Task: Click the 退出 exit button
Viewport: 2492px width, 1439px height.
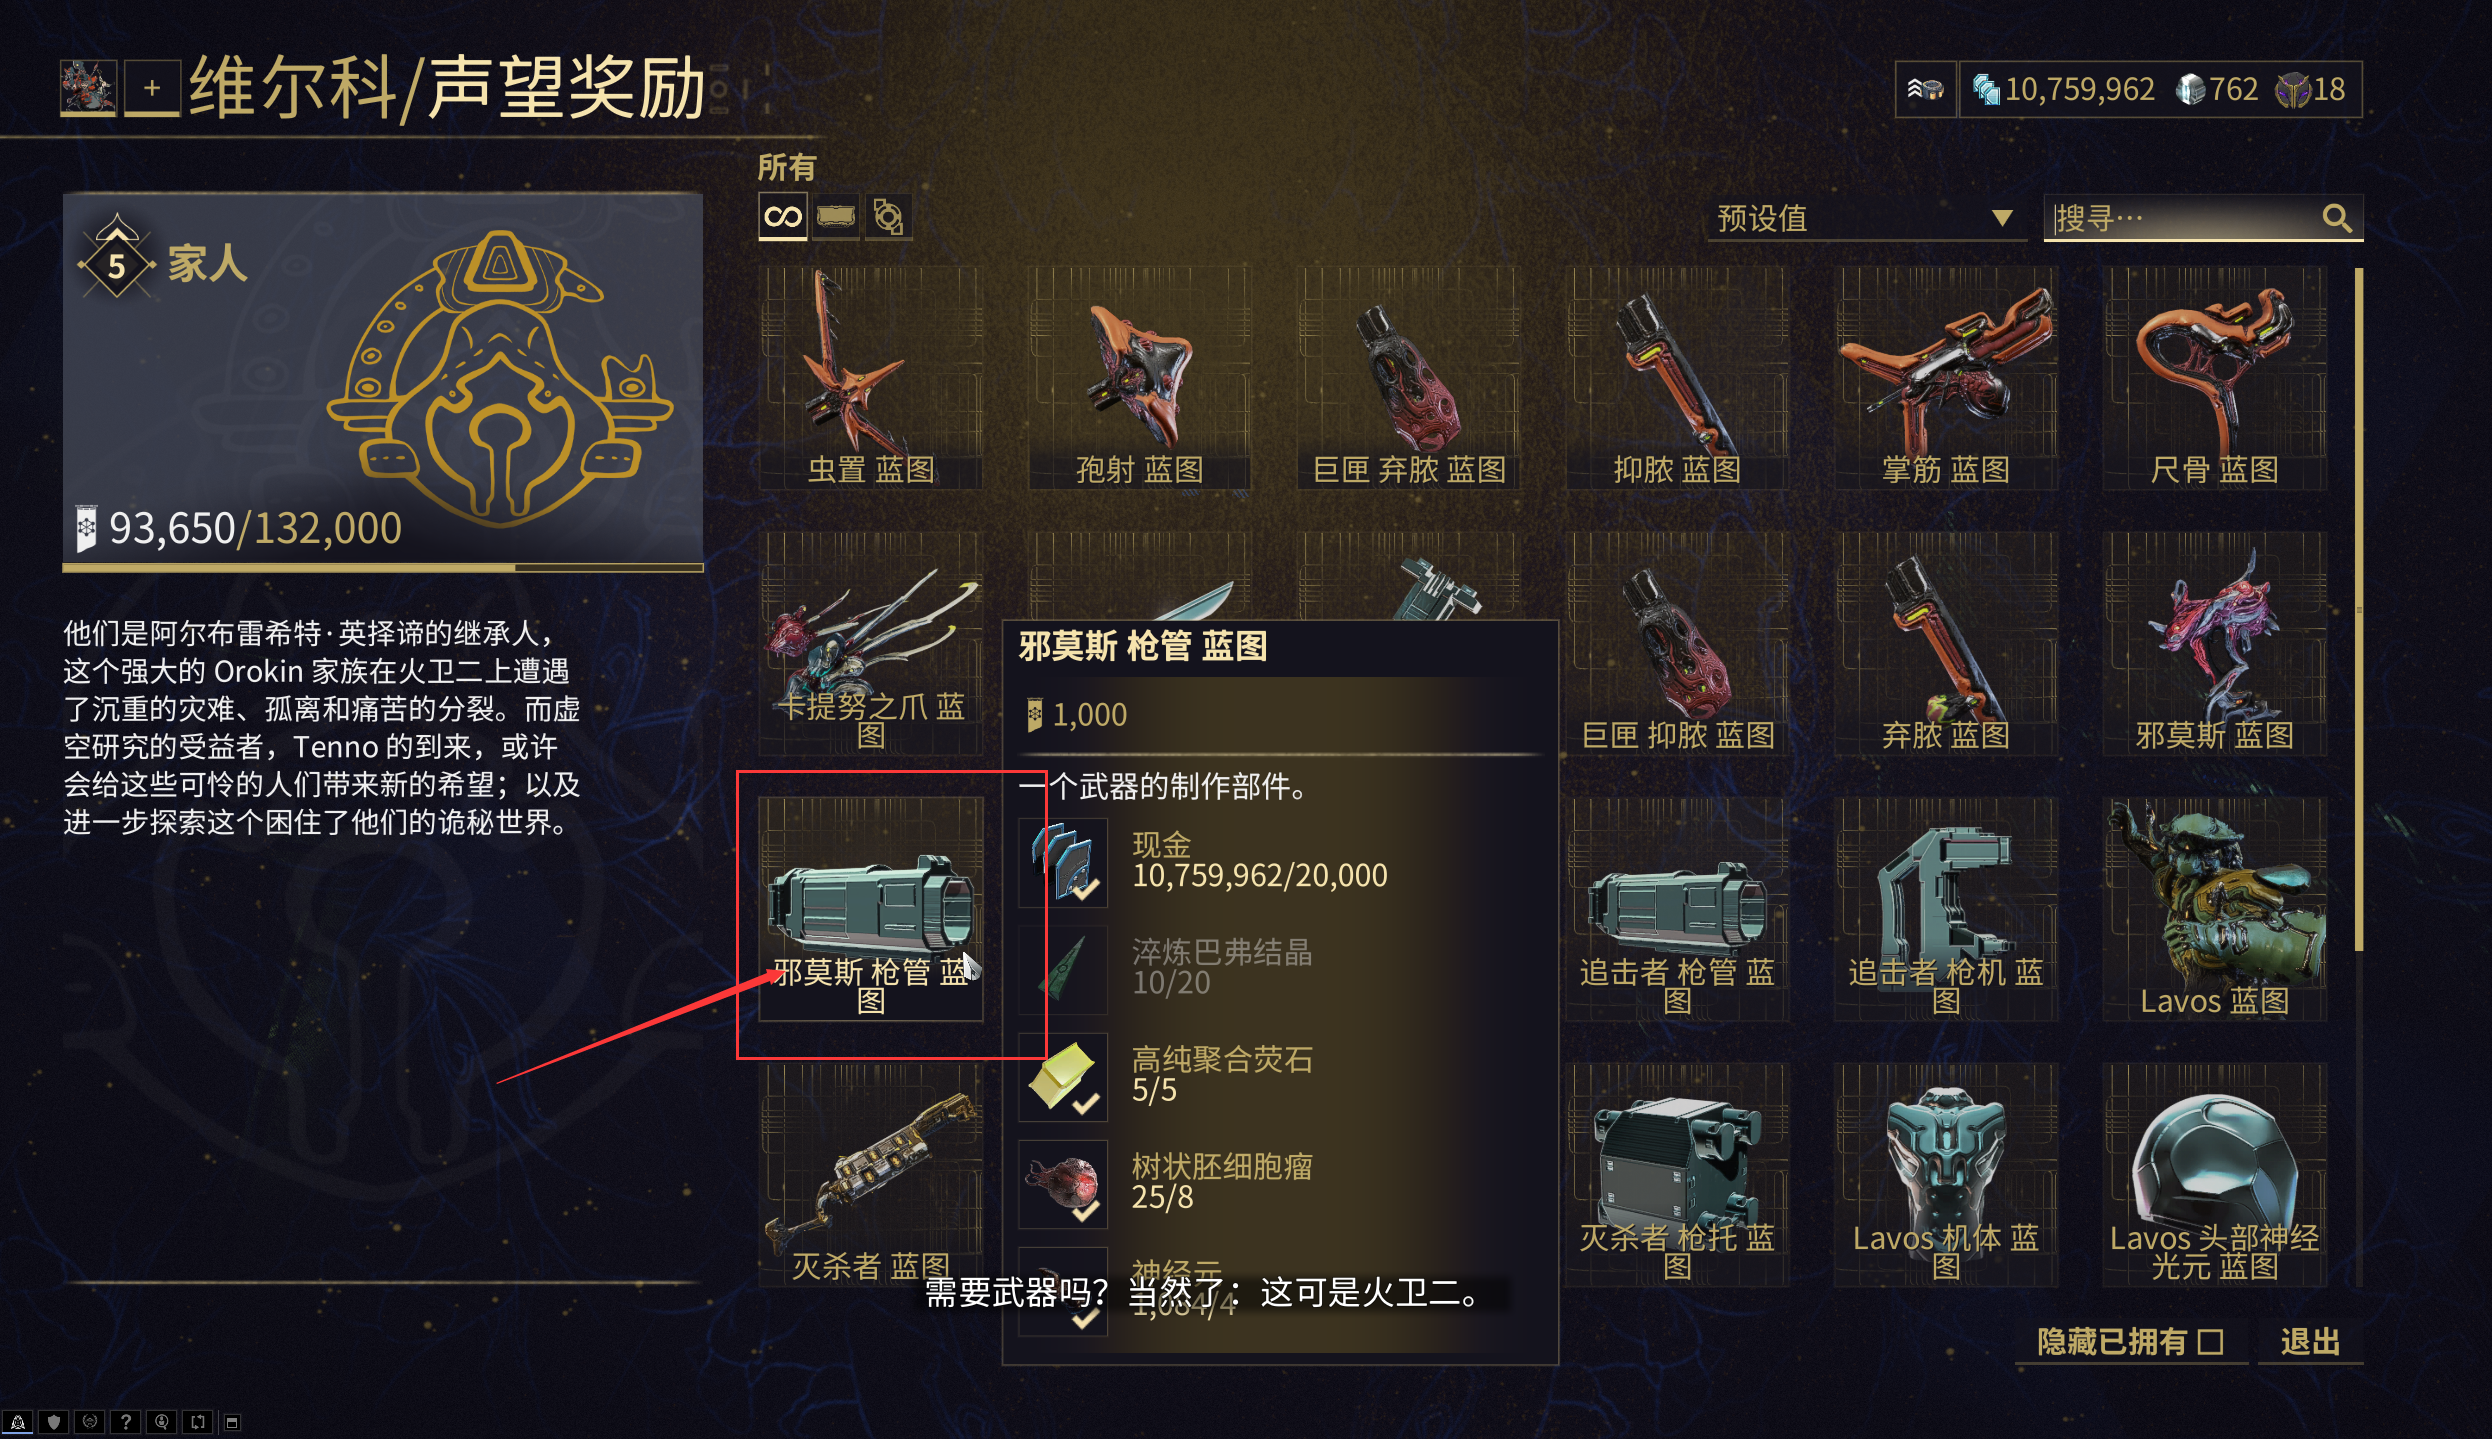Action: click(x=2310, y=1342)
